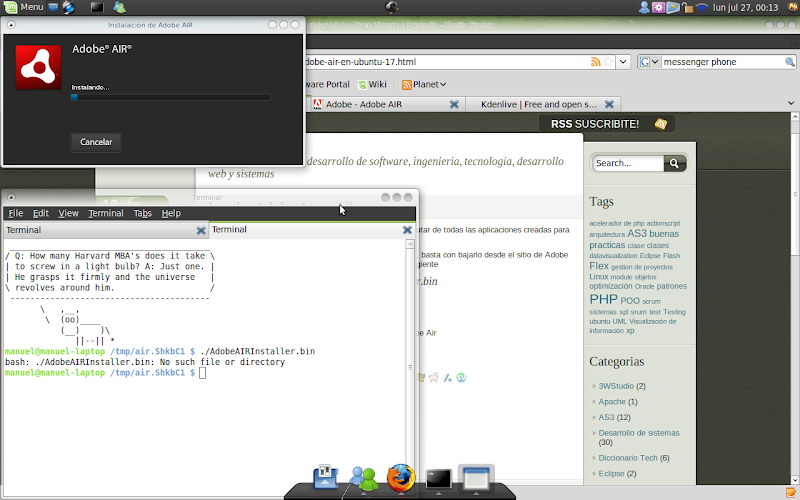Open the AS3 tag in the tag cloud

point(637,234)
